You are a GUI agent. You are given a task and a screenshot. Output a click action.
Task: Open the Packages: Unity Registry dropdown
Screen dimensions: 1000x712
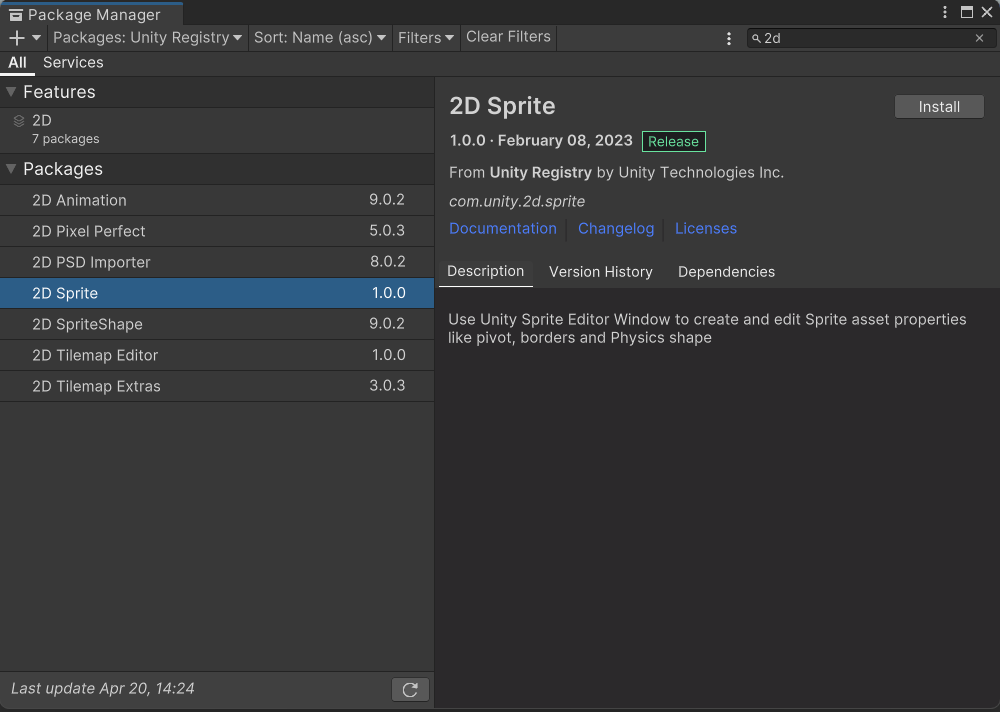147,38
